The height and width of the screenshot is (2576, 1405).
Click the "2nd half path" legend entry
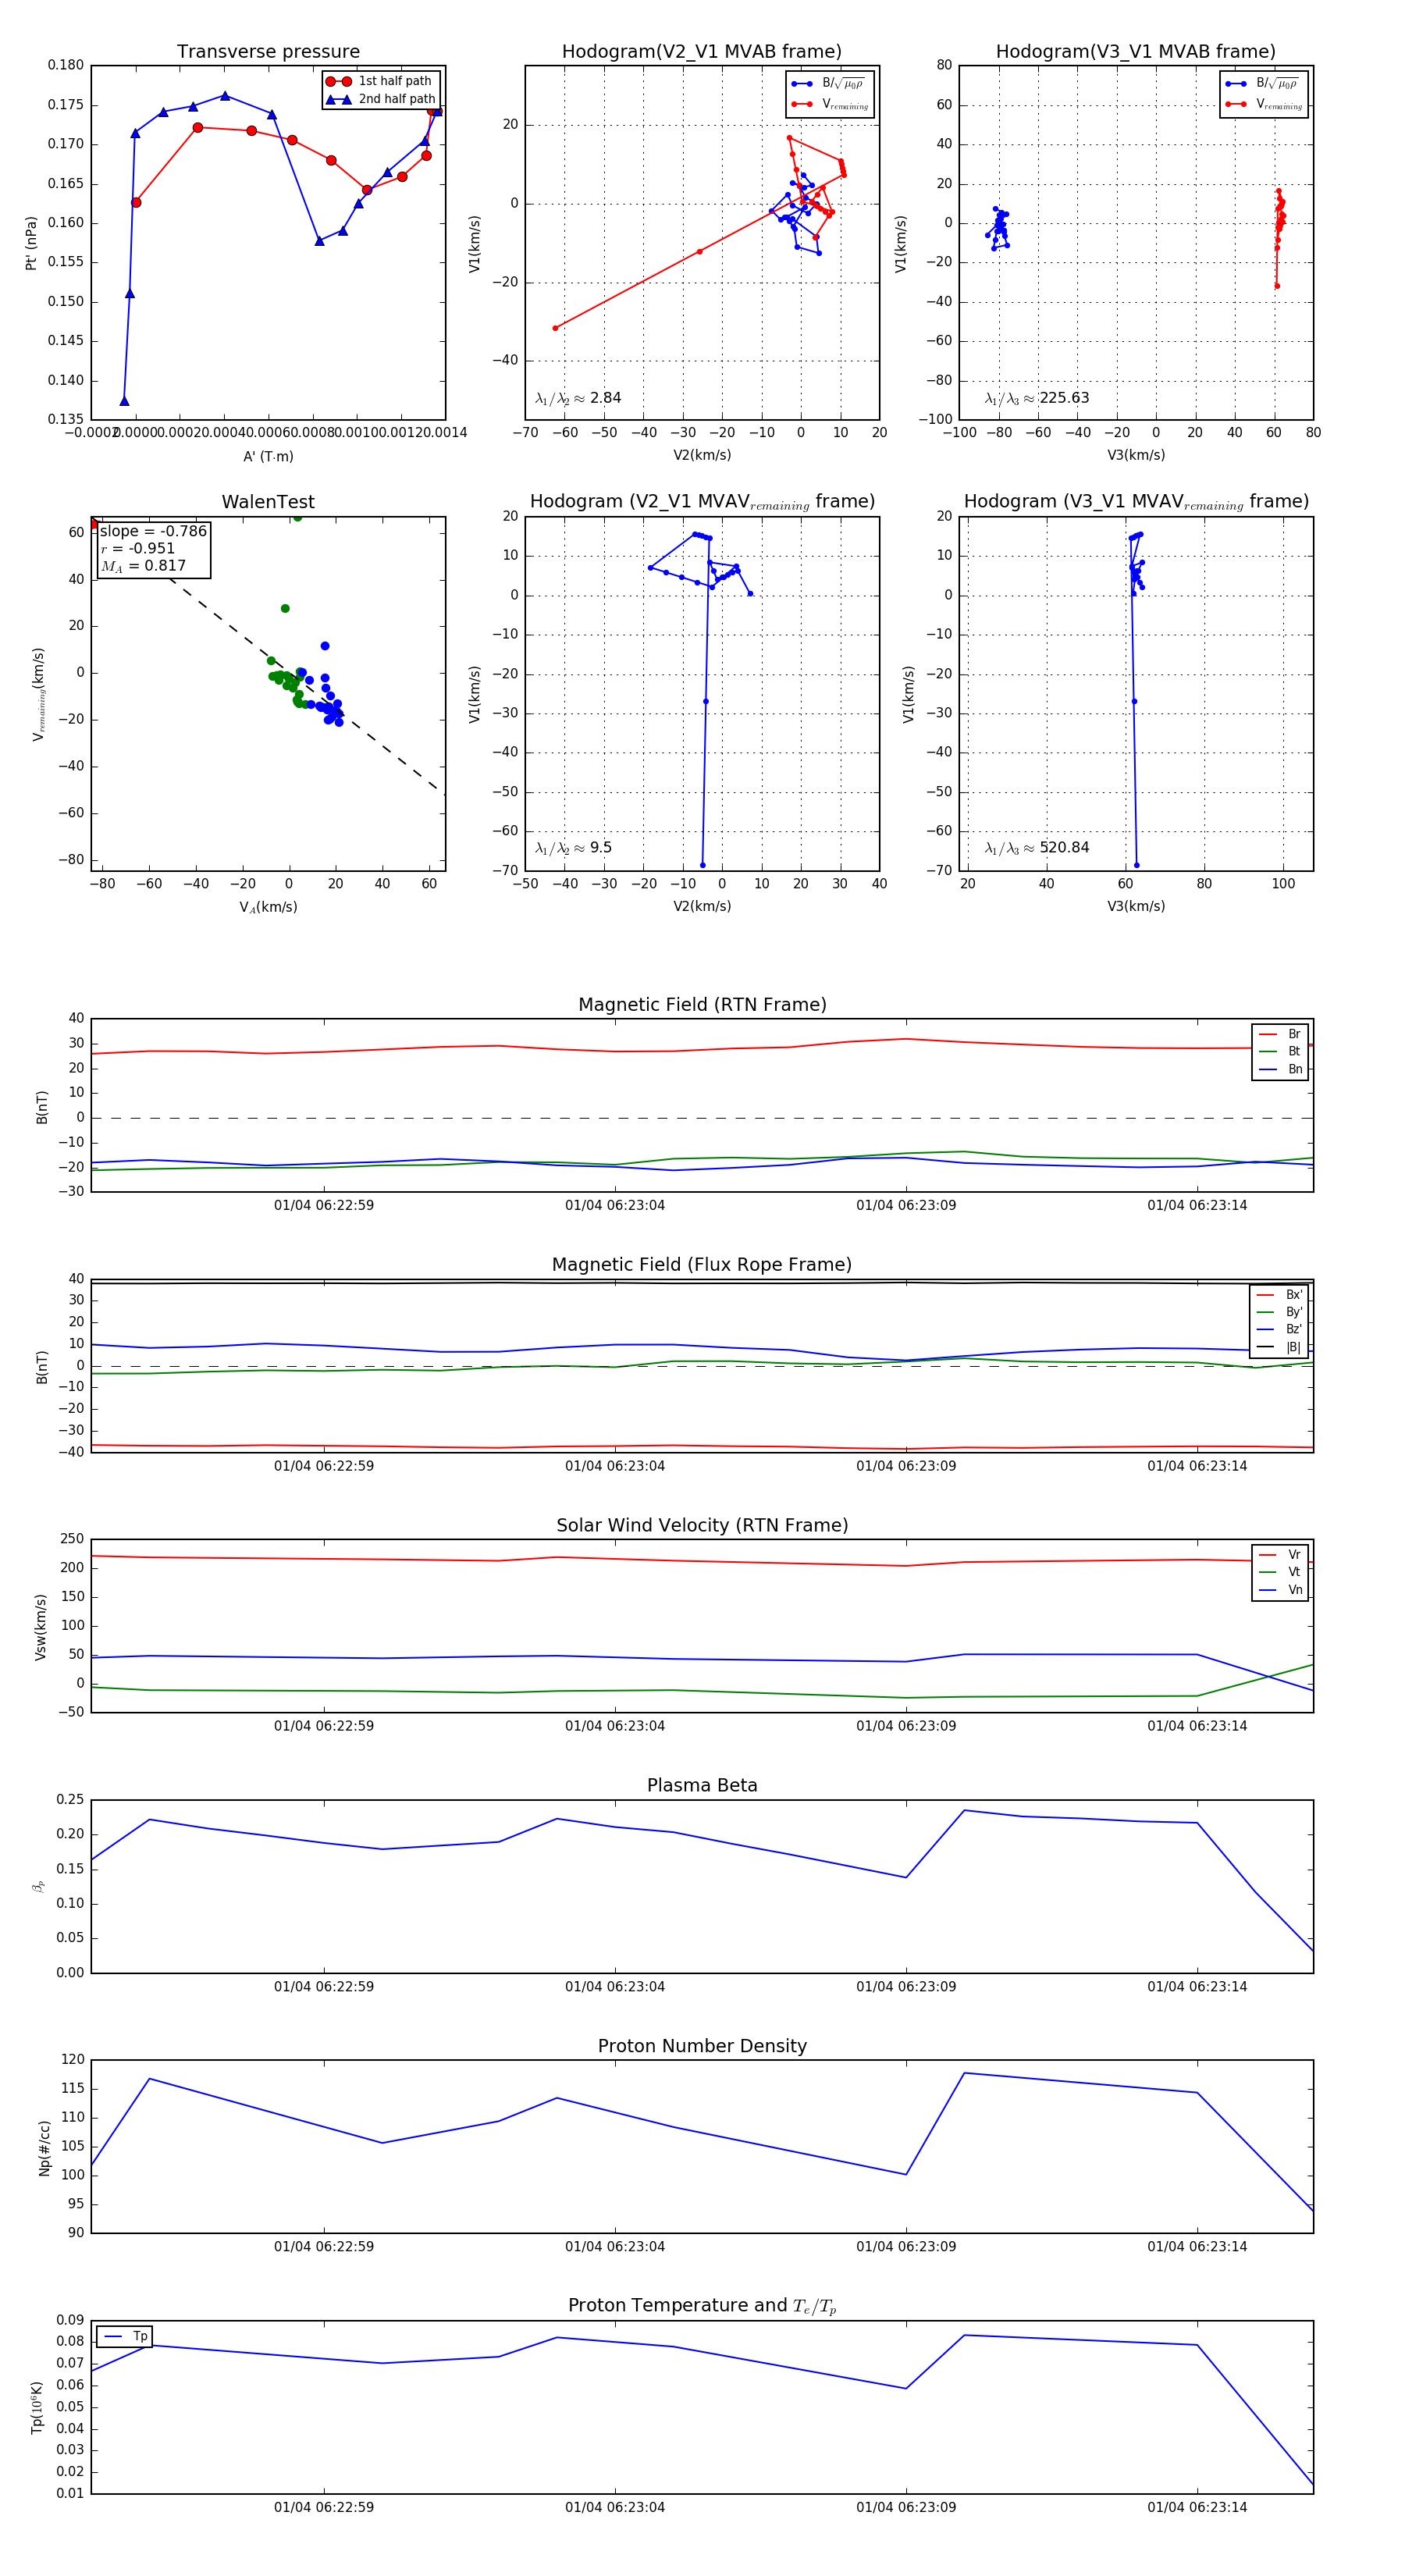pyautogui.click(x=396, y=99)
